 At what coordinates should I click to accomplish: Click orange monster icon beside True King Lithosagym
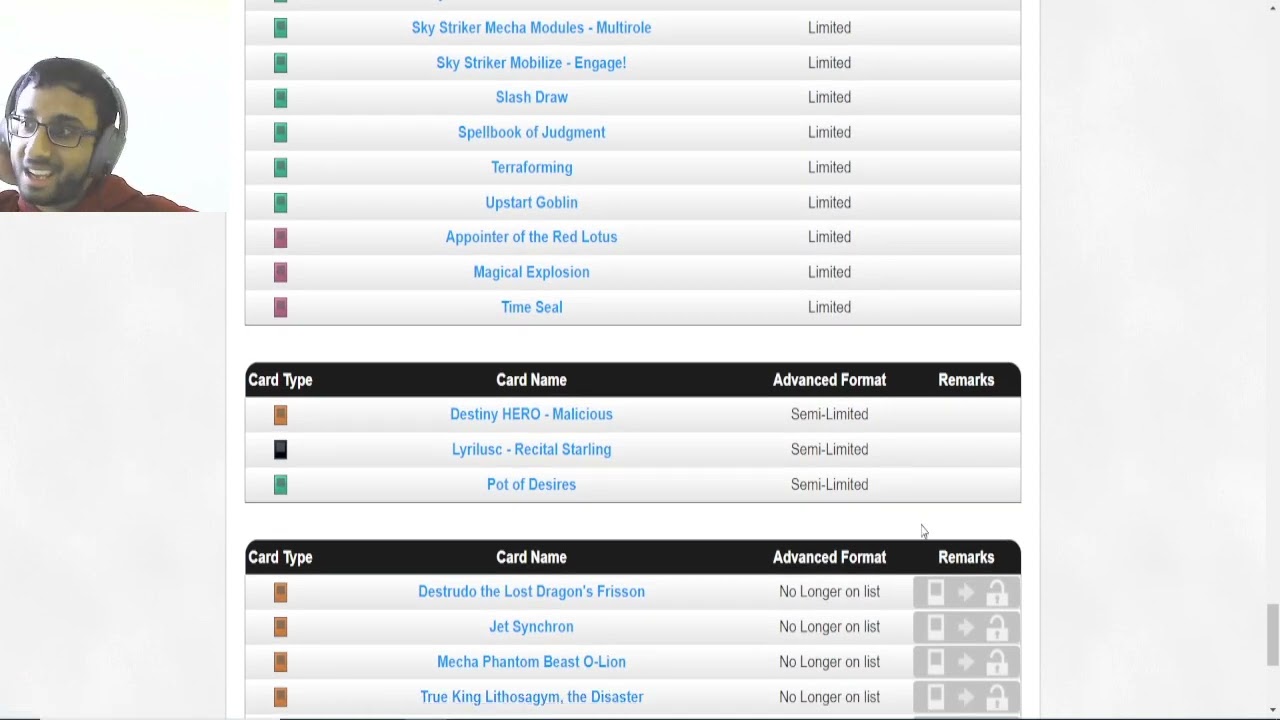pos(280,697)
